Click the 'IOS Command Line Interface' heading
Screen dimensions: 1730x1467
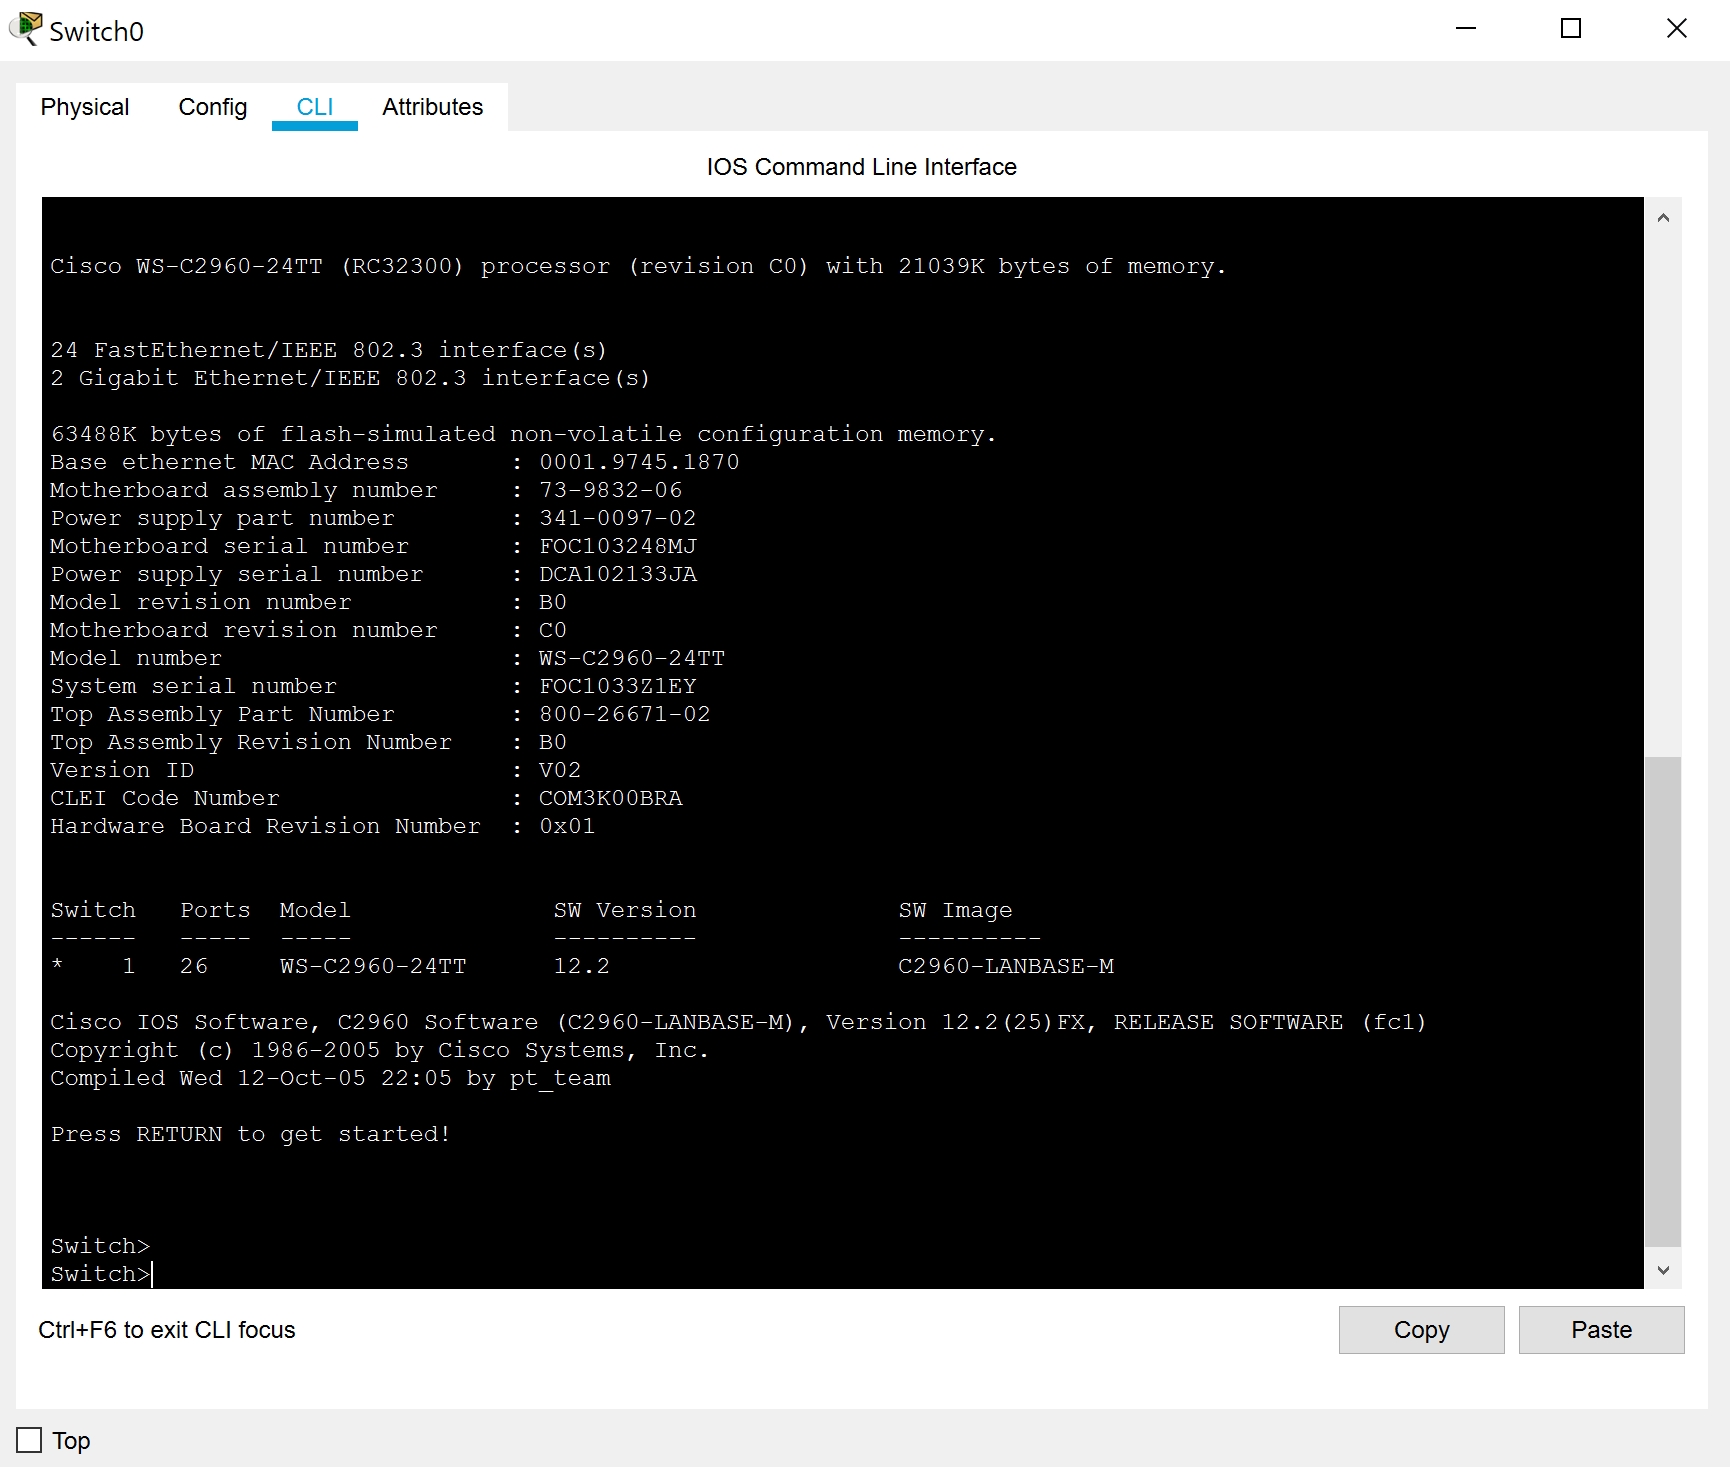click(862, 167)
